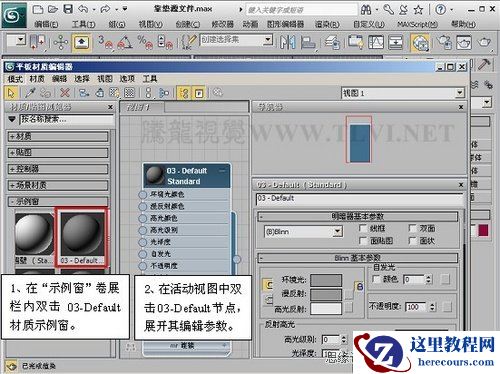Click the question mark Help icon
The height and width of the screenshot is (374, 500).
coord(440,10)
